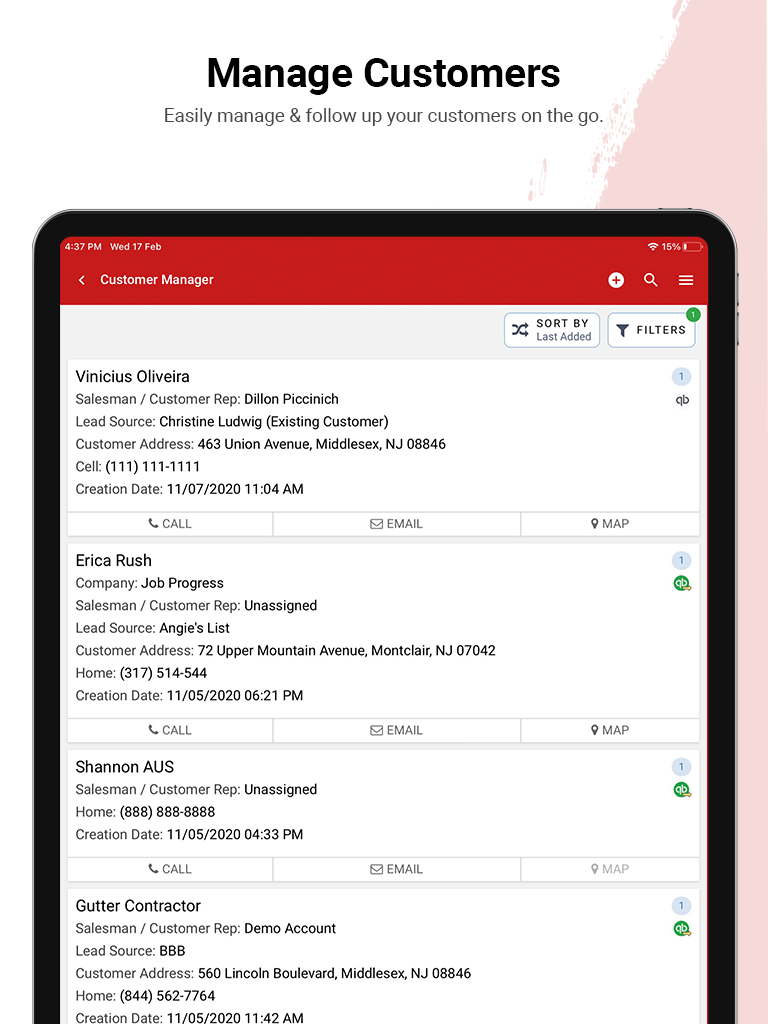
Task: Tap the Wi-Fi status icon
Action: tap(652, 247)
